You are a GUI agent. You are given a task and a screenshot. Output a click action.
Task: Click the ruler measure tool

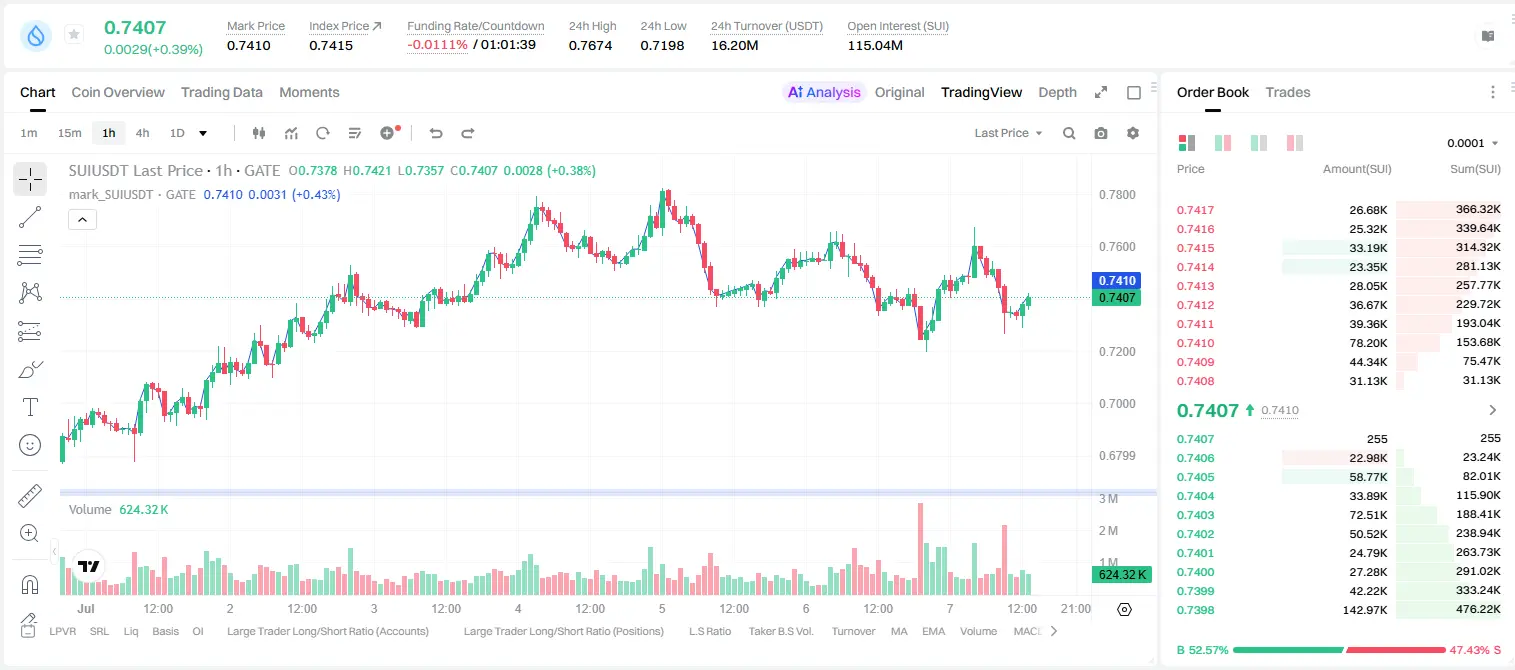pyautogui.click(x=30, y=496)
